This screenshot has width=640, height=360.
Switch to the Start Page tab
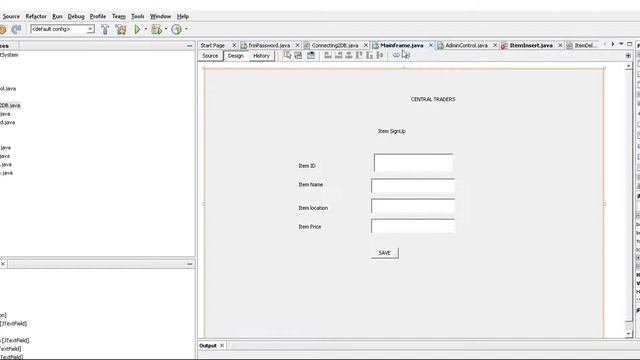pos(213,45)
